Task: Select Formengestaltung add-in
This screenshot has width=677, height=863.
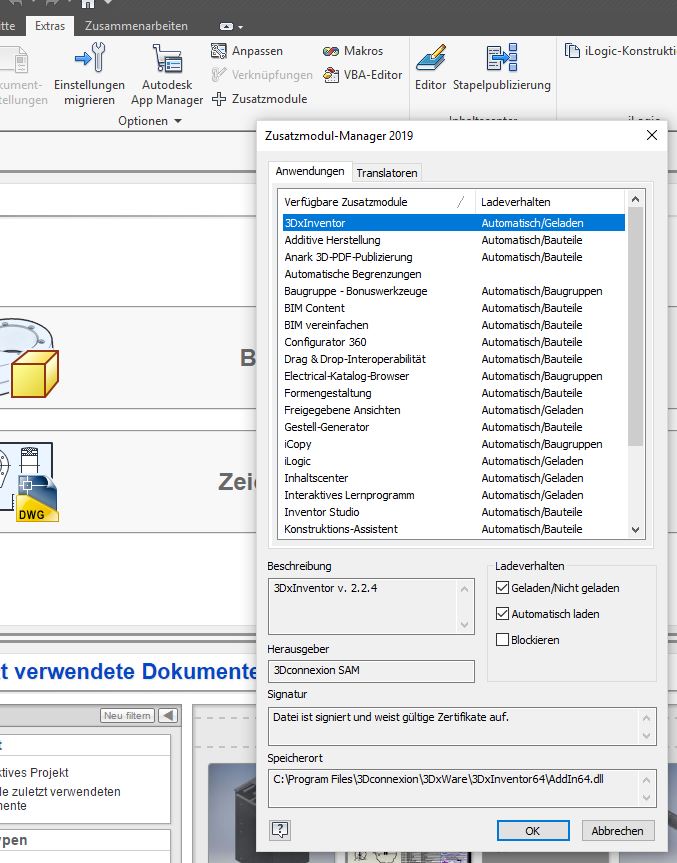Action: [454, 393]
